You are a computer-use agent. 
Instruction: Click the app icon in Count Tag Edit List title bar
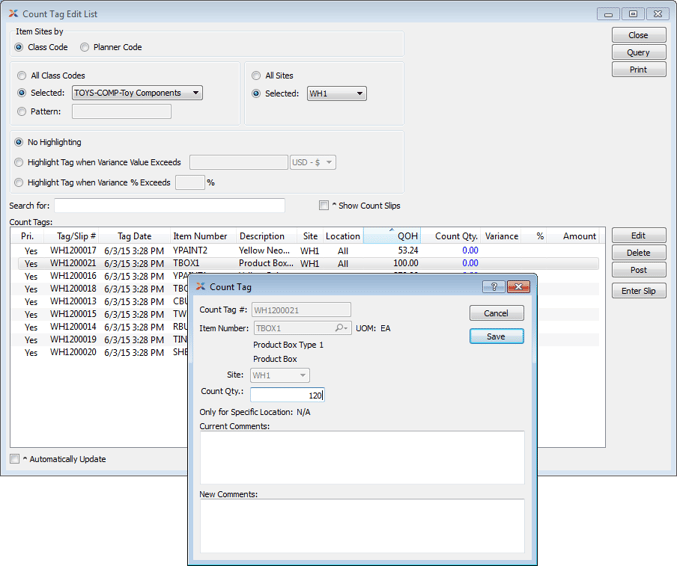[x=13, y=14]
